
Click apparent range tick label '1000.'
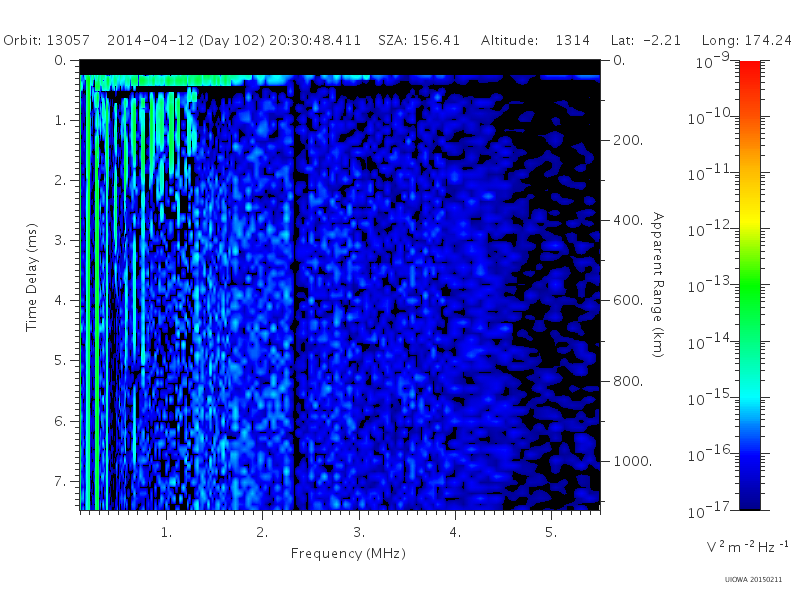pos(633,461)
